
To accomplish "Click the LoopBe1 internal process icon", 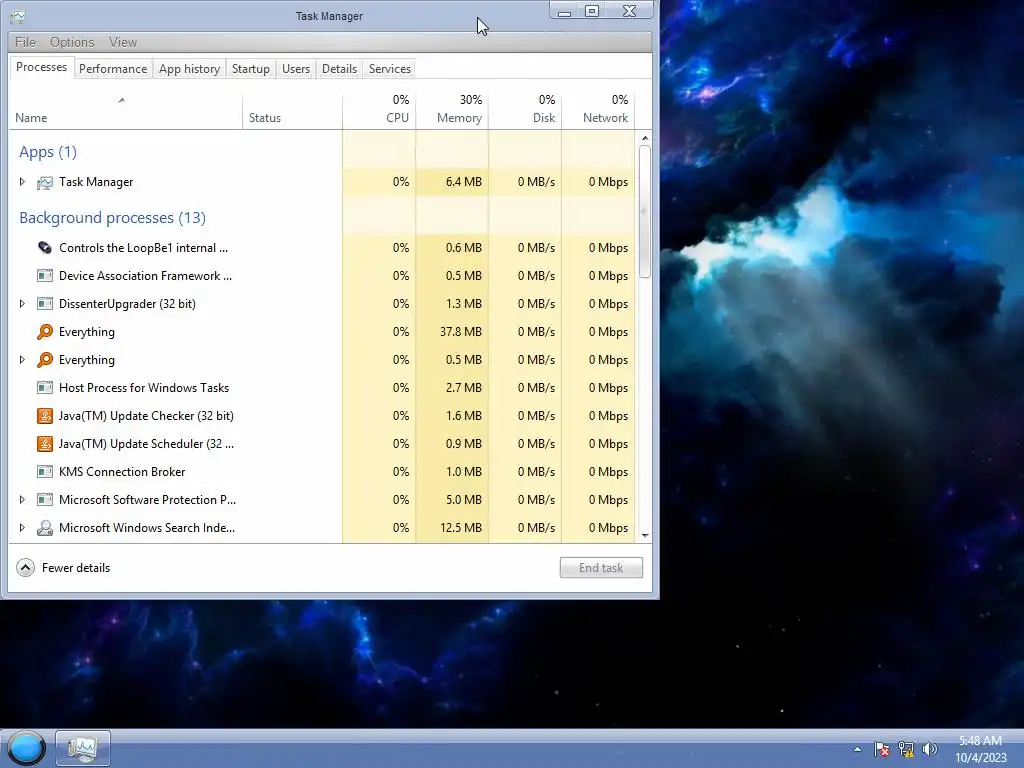I will tap(44, 248).
